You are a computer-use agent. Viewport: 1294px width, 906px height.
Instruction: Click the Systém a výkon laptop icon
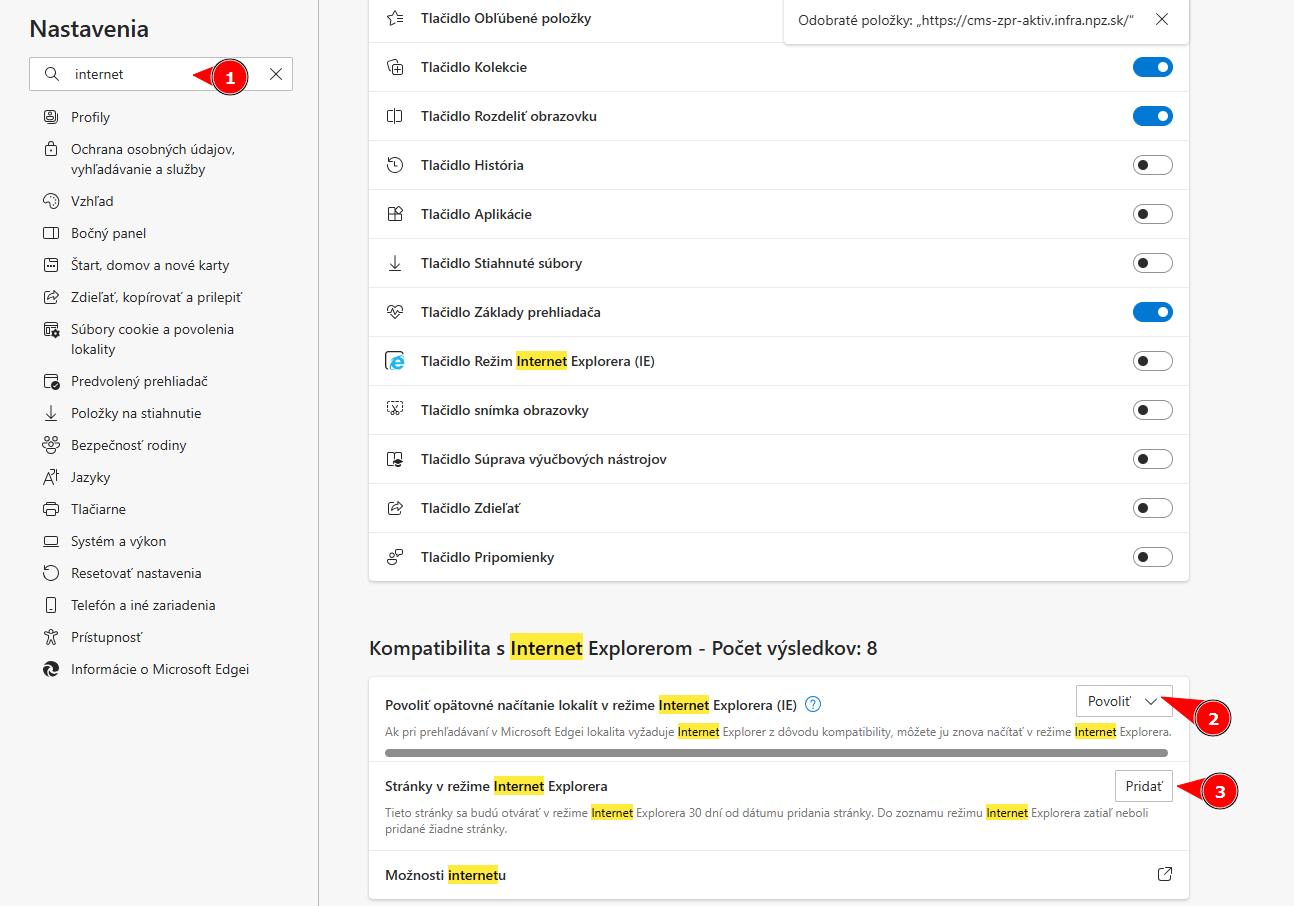click(51, 541)
